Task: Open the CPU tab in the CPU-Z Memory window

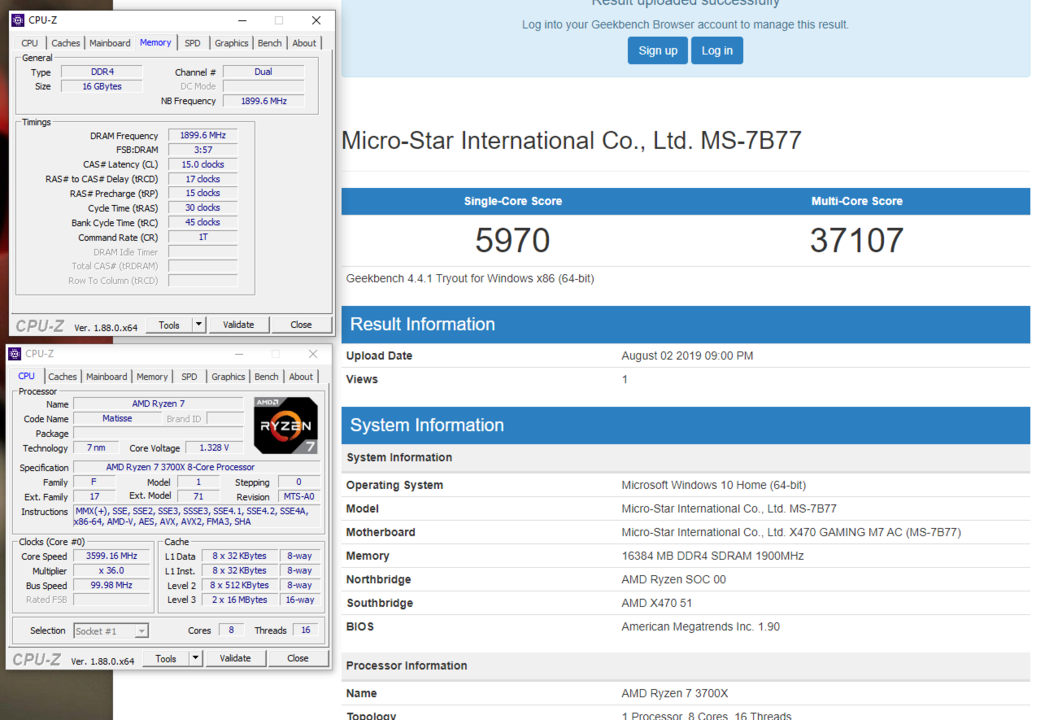Action: coord(30,43)
